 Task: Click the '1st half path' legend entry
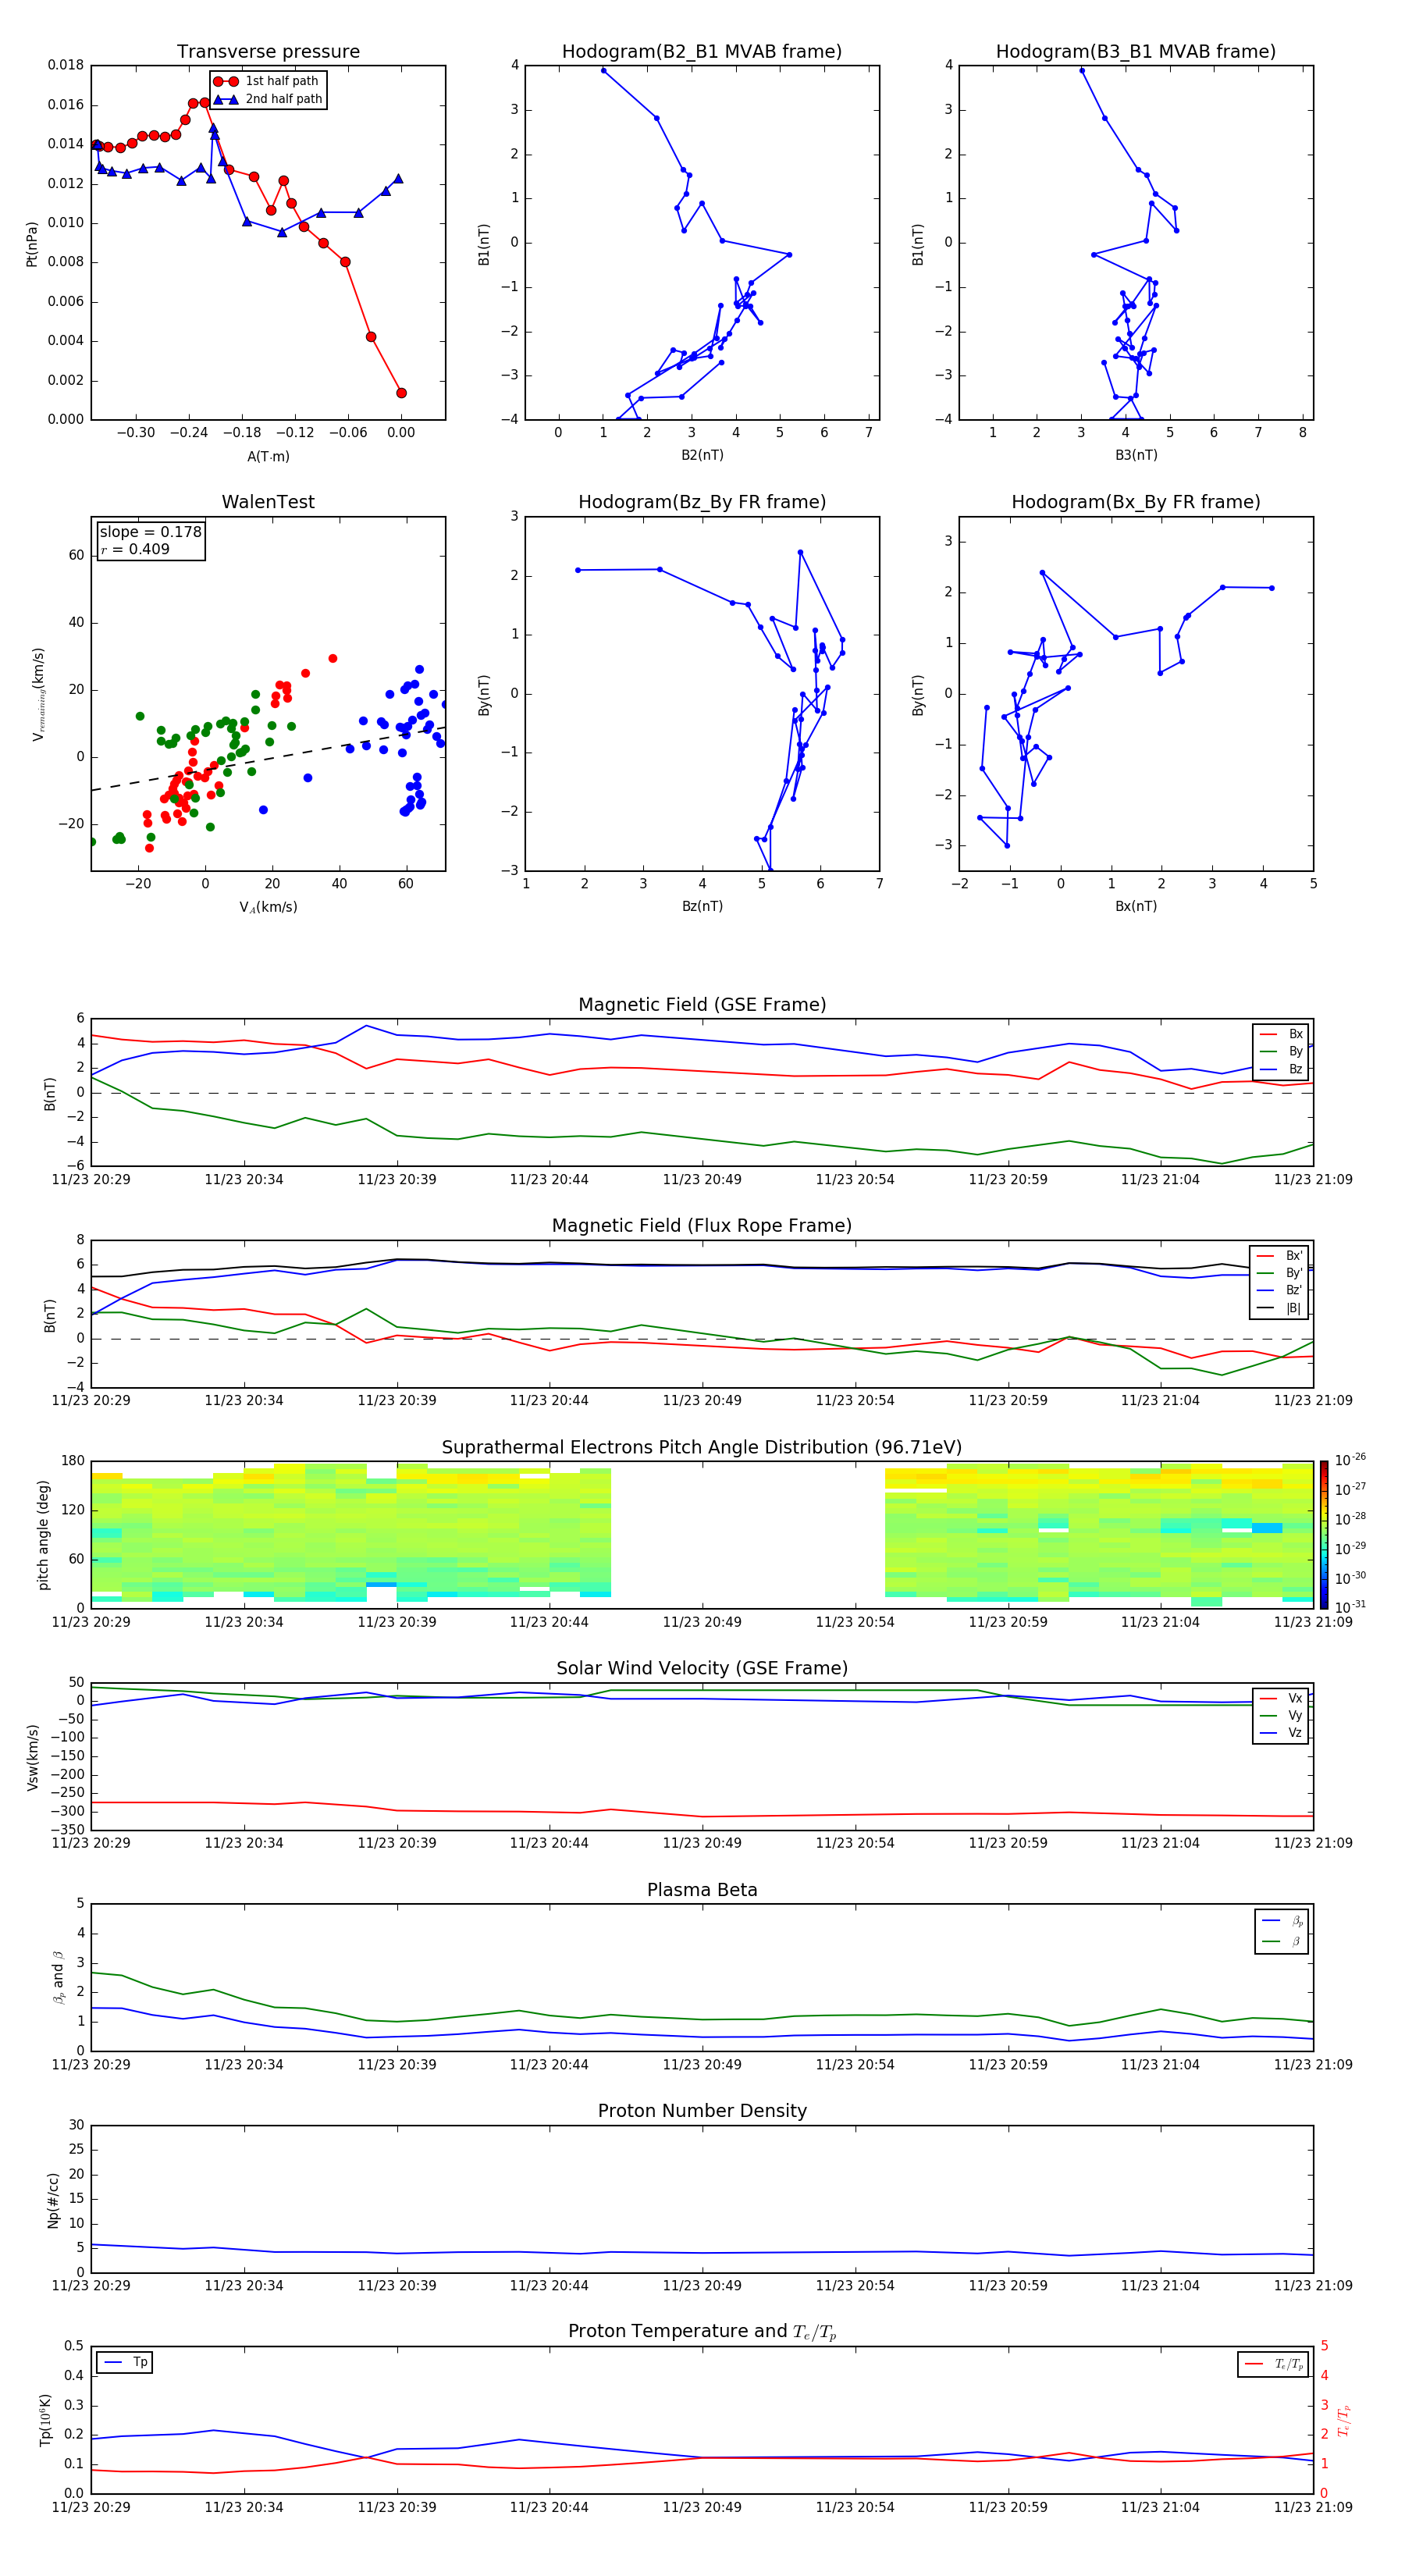pos(267,81)
